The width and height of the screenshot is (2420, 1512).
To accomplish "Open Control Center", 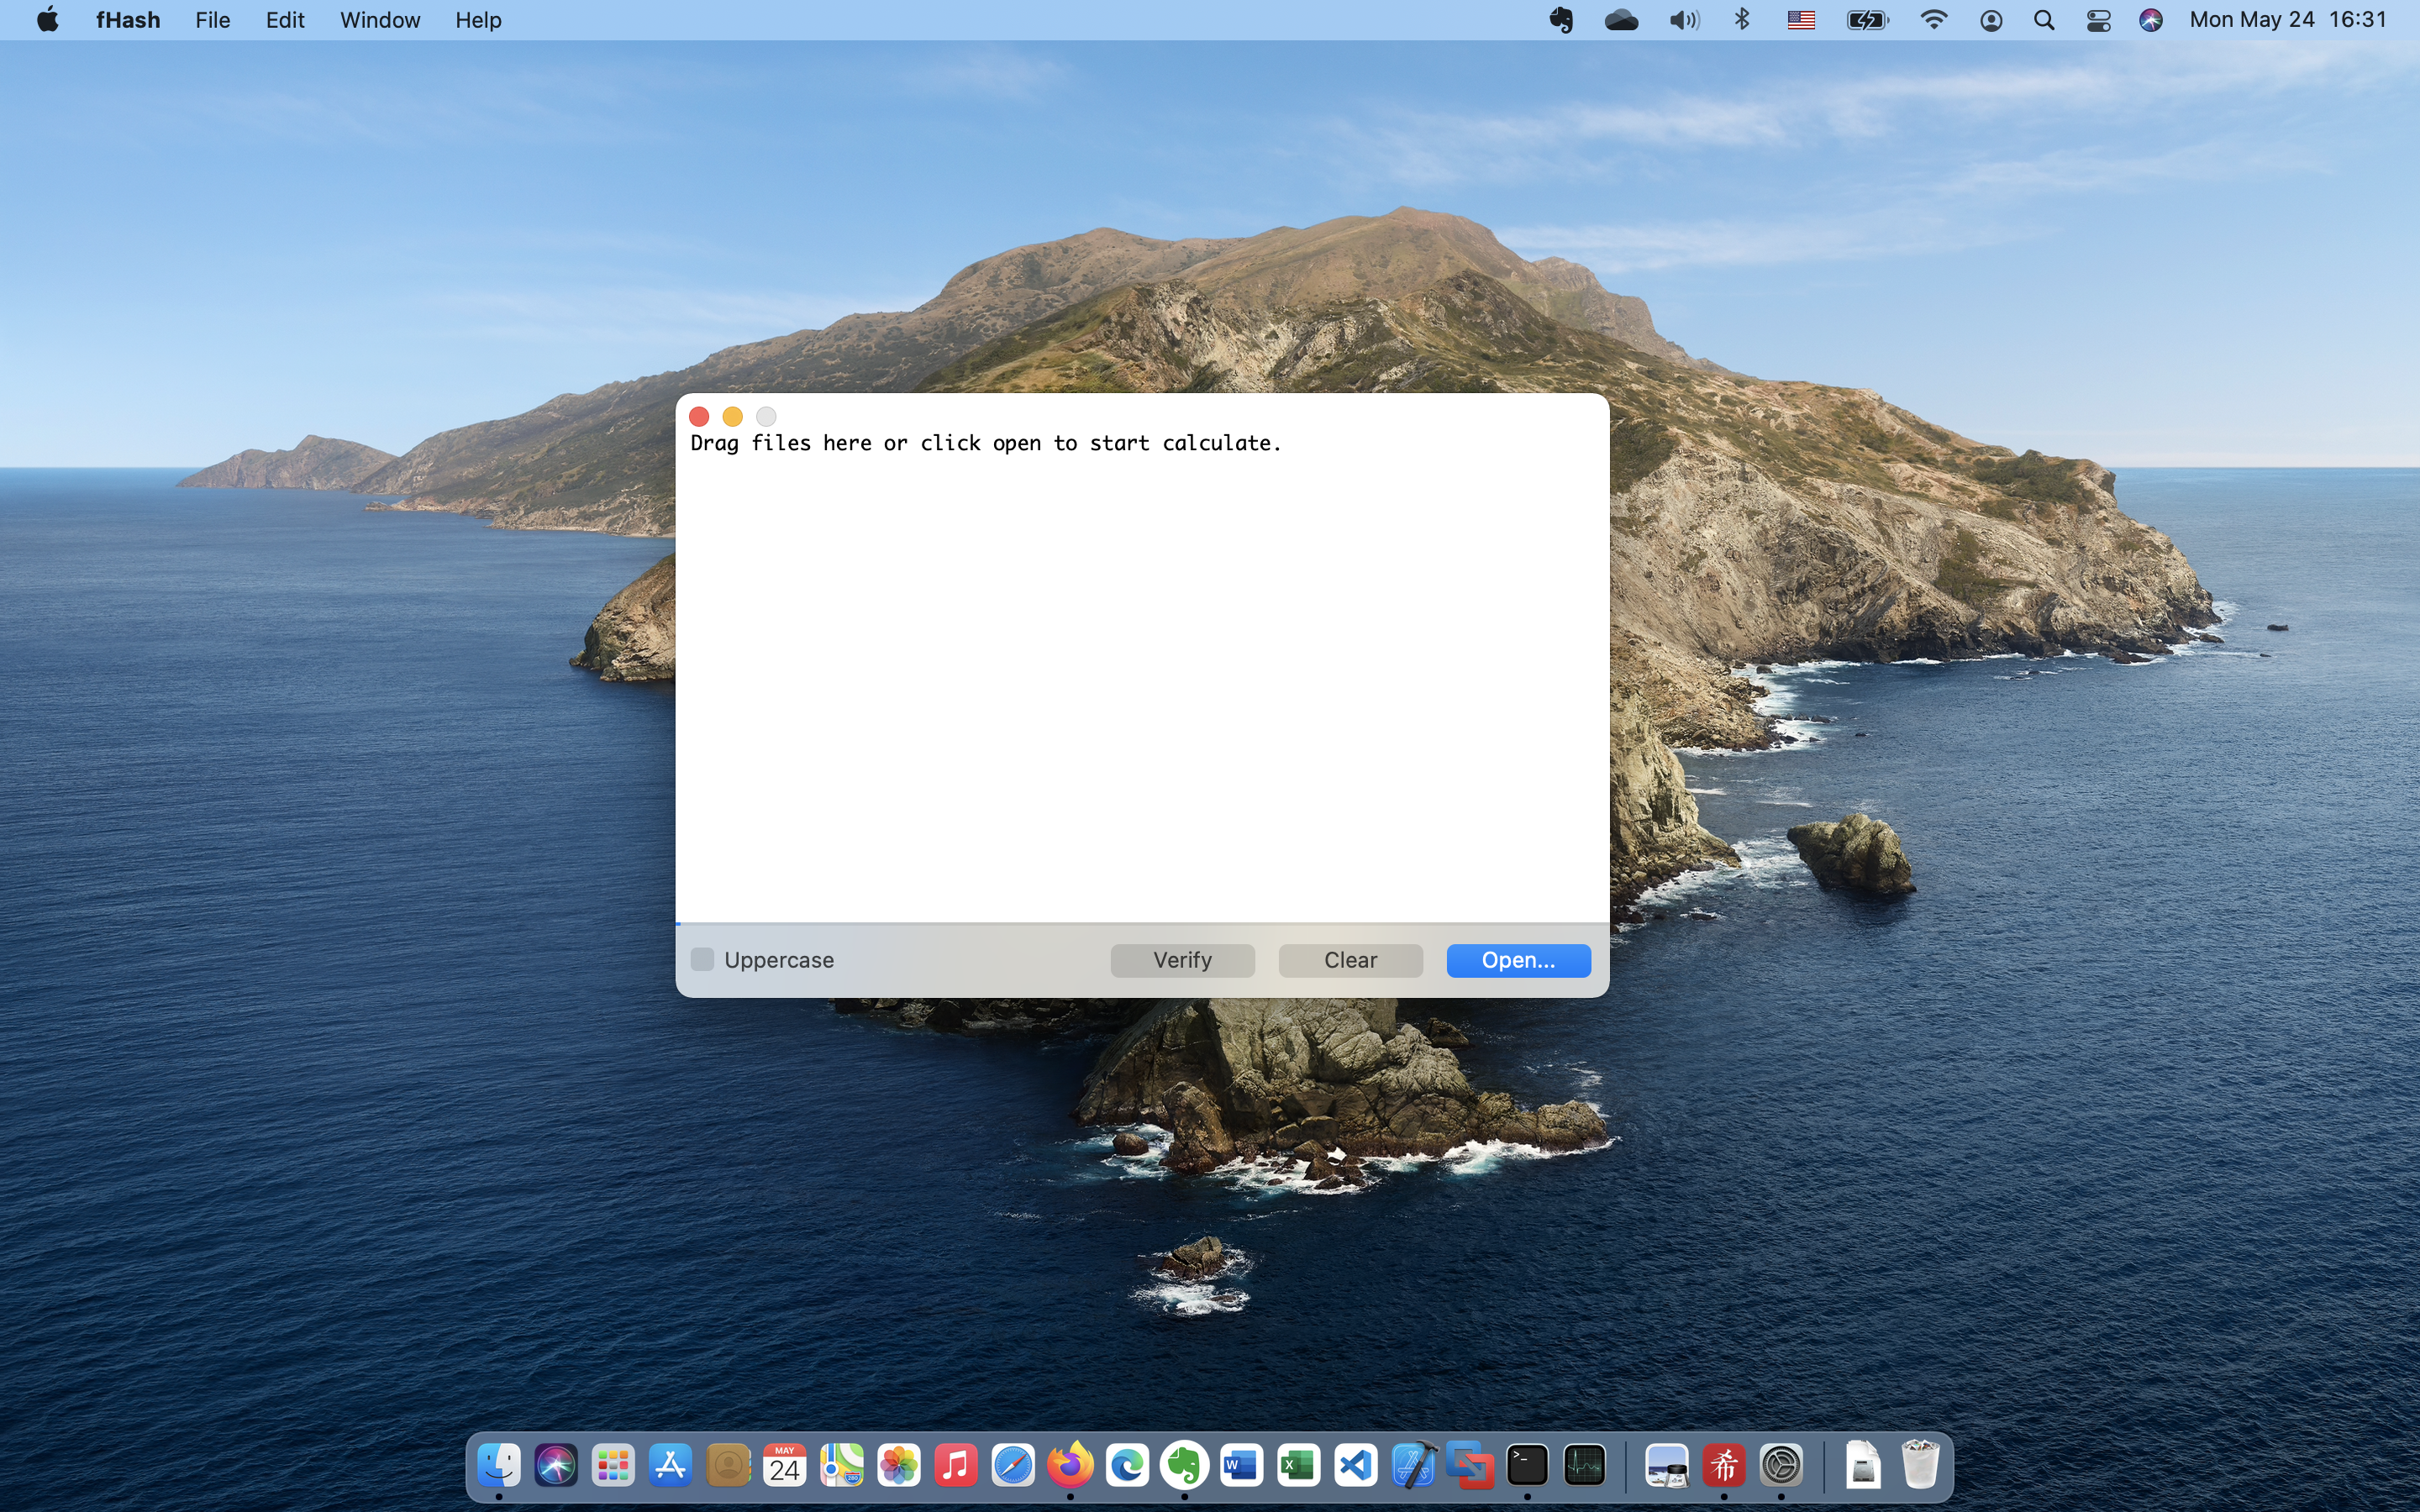I will point(2098,19).
